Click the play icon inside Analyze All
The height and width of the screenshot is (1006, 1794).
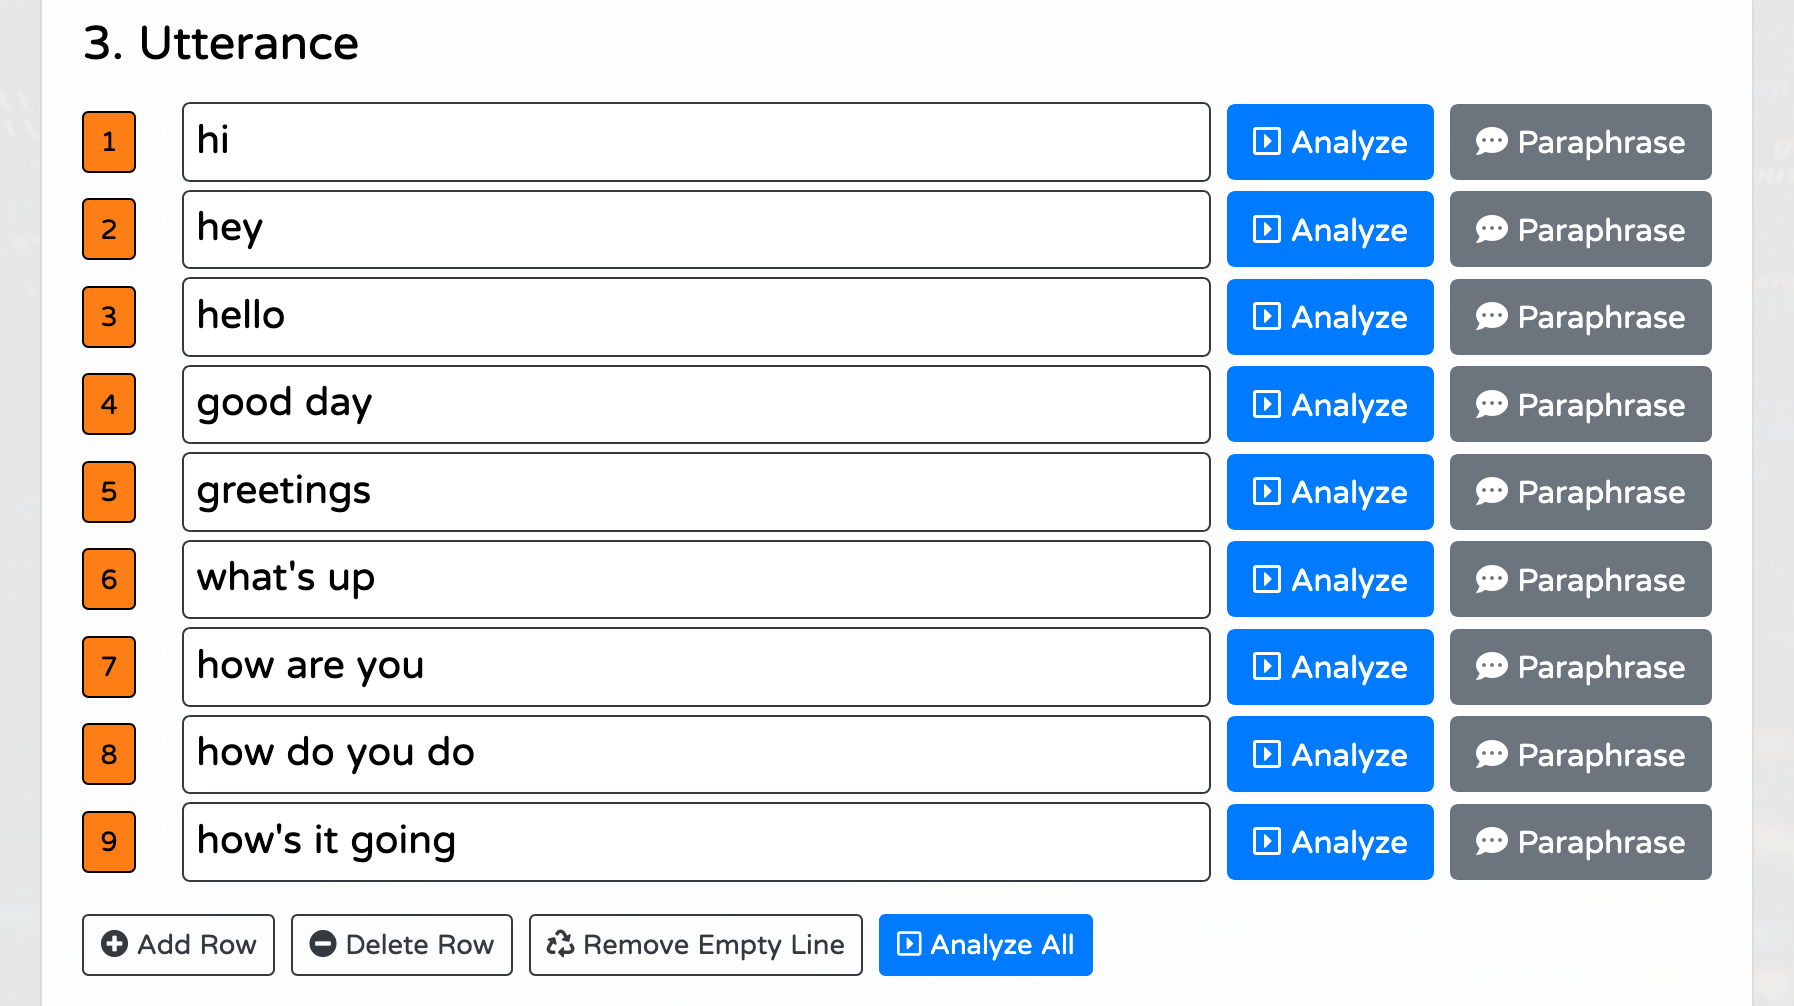[x=910, y=943]
